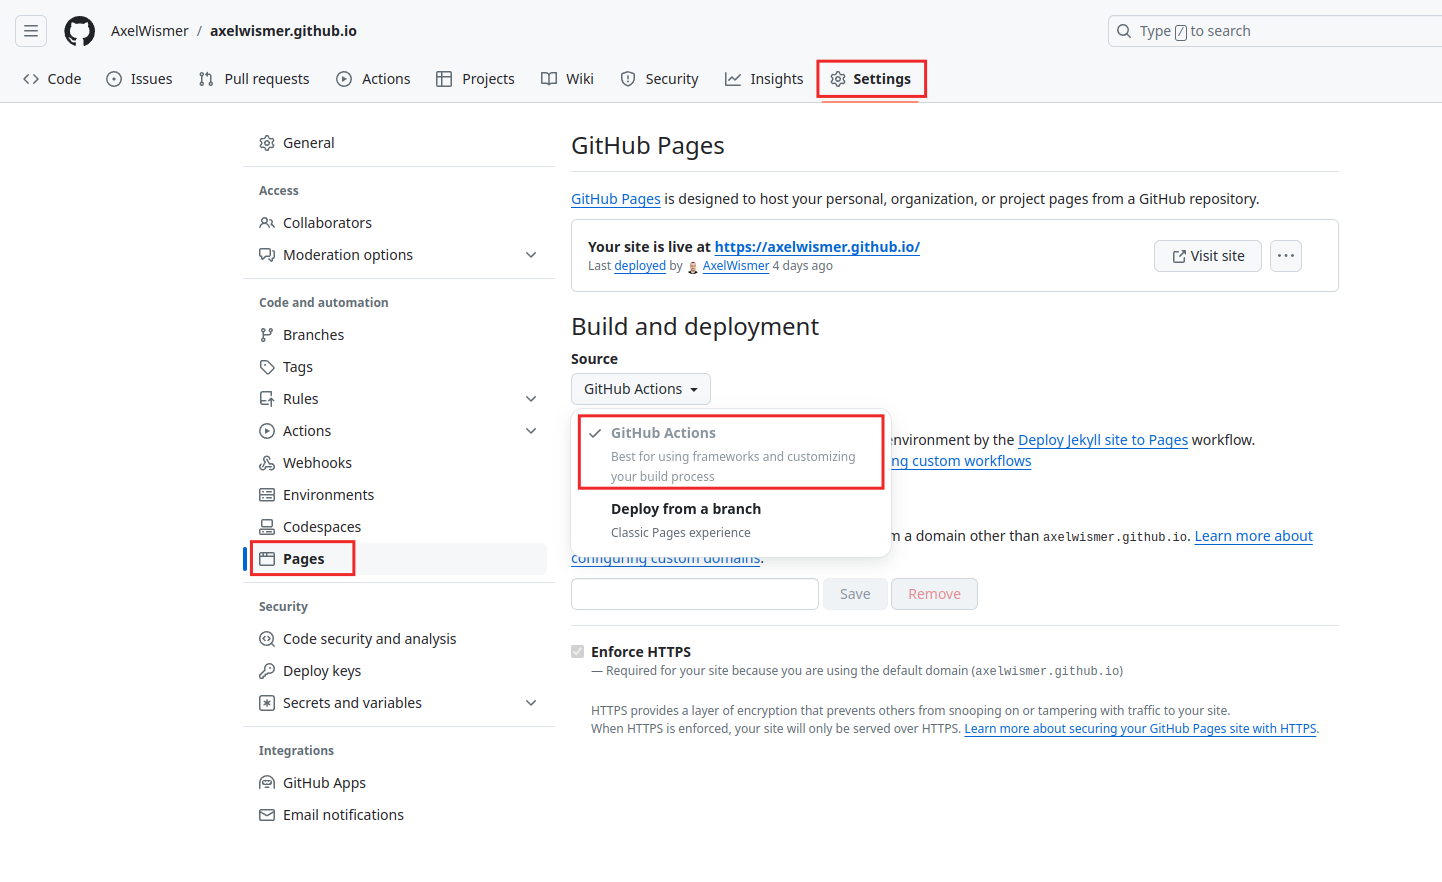The image size is (1442, 882).
Task: Click the GitHub Octocat logo
Action: 80,31
